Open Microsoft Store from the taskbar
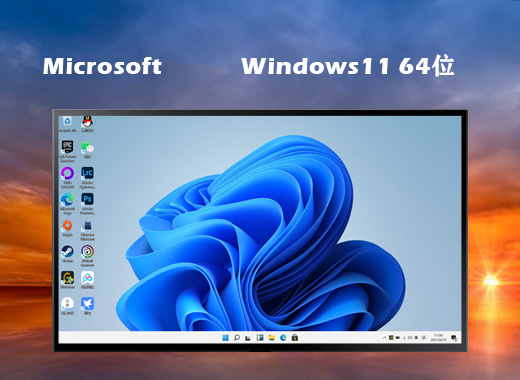Image resolution: width=520 pixels, height=380 pixels. [295, 338]
